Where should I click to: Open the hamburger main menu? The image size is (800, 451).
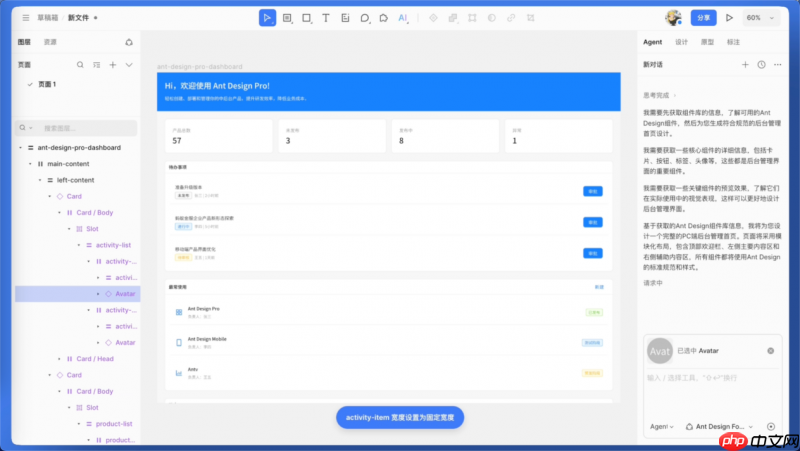coord(26,18)
